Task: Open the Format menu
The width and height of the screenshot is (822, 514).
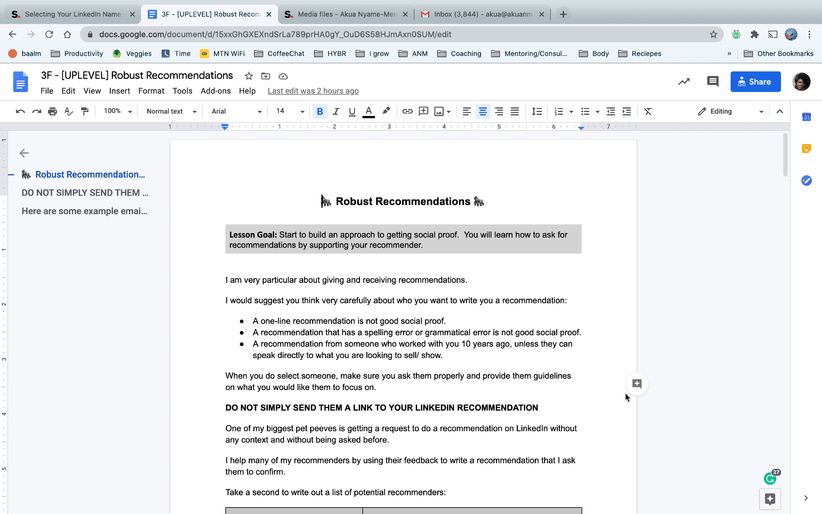Action: click(x=151, y=91)
